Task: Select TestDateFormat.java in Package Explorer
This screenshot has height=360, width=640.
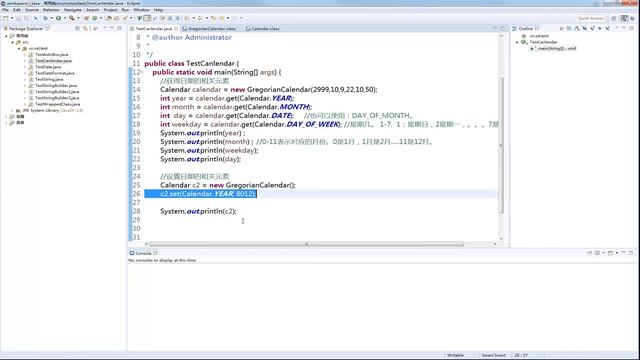Action: tap(55, 73)
